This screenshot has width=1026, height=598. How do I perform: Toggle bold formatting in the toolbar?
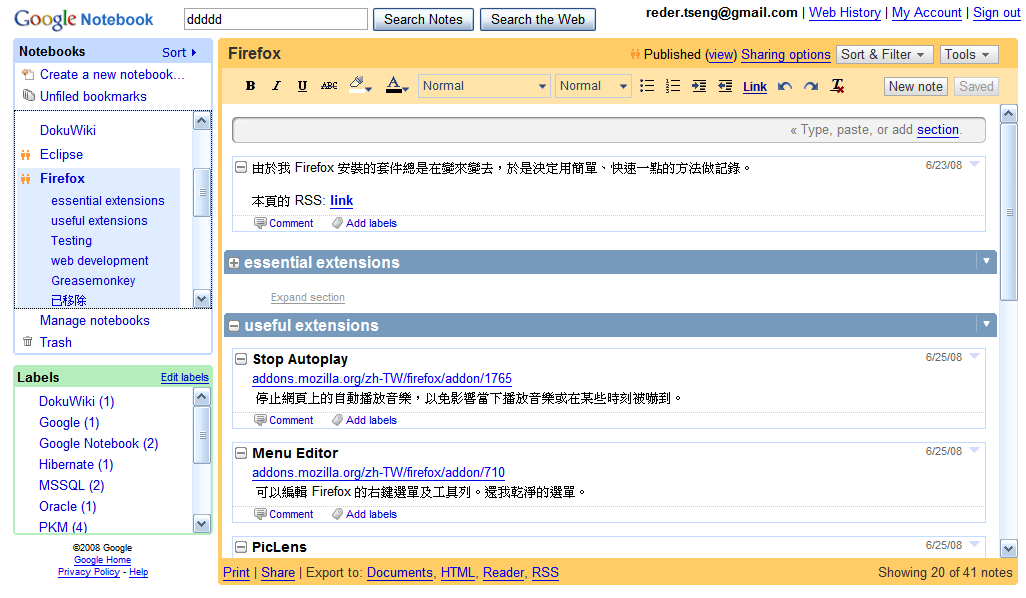click(x=250, y=86)
